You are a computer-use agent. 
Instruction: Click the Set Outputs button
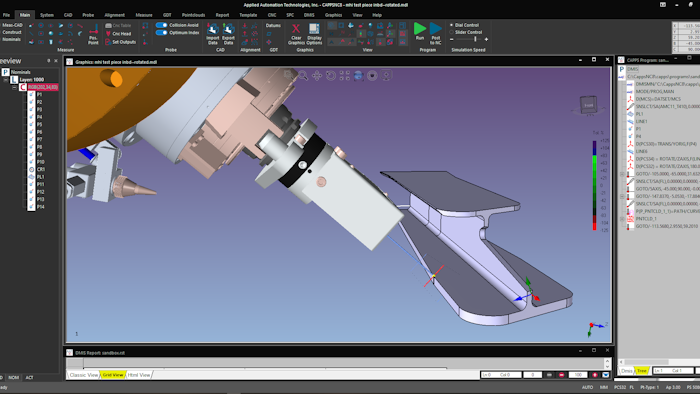pyautogui.click(x=120, y=42)
